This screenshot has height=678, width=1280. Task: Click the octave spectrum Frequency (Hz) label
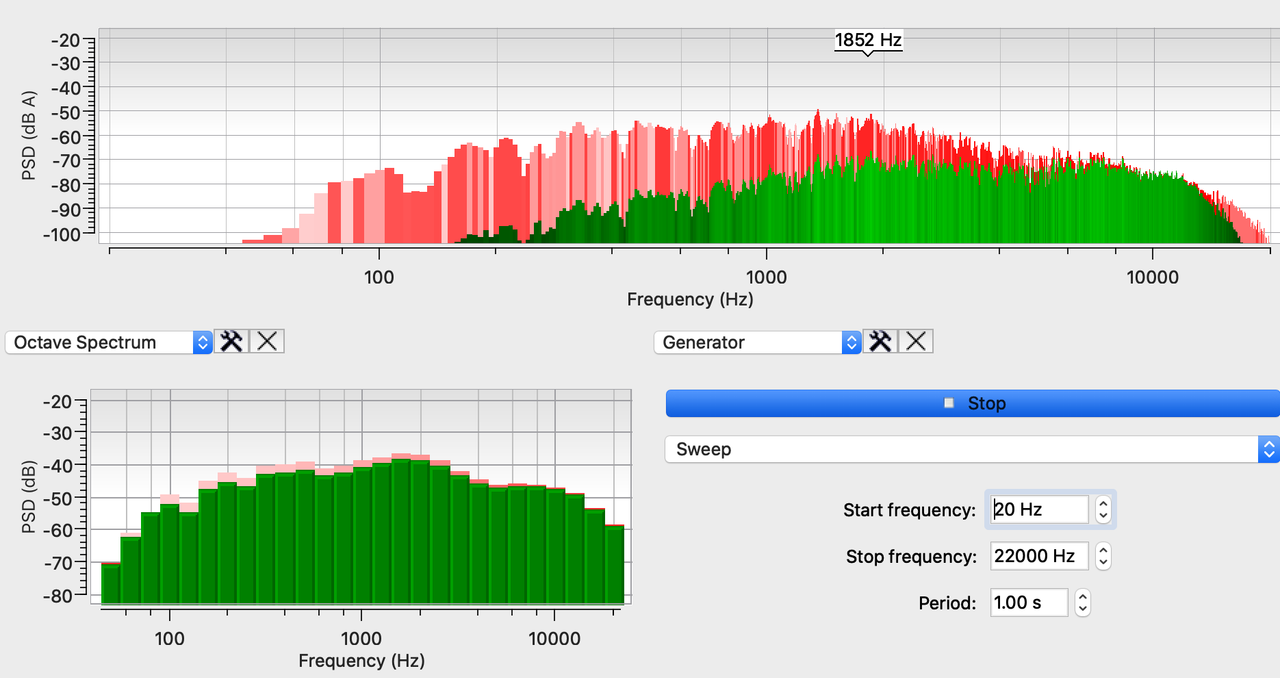(361, 661)
